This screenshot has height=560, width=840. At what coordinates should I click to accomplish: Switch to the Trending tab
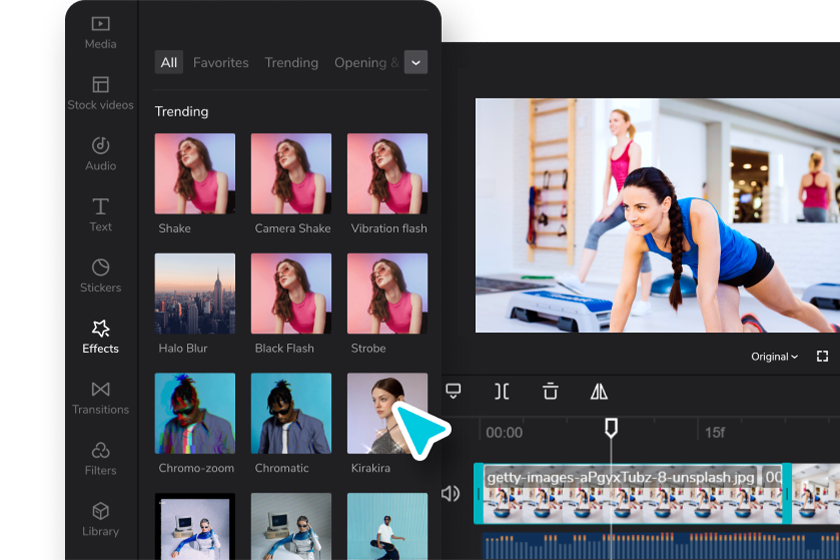pyautogui.click(x=291, y=62)
